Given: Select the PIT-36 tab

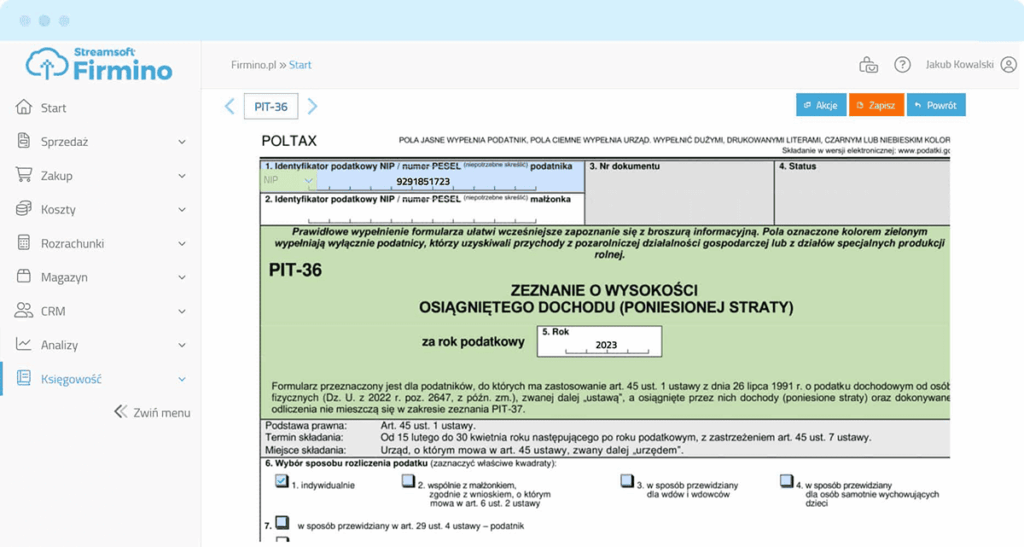Looking at the screenshot, I should tap(271, 106).
